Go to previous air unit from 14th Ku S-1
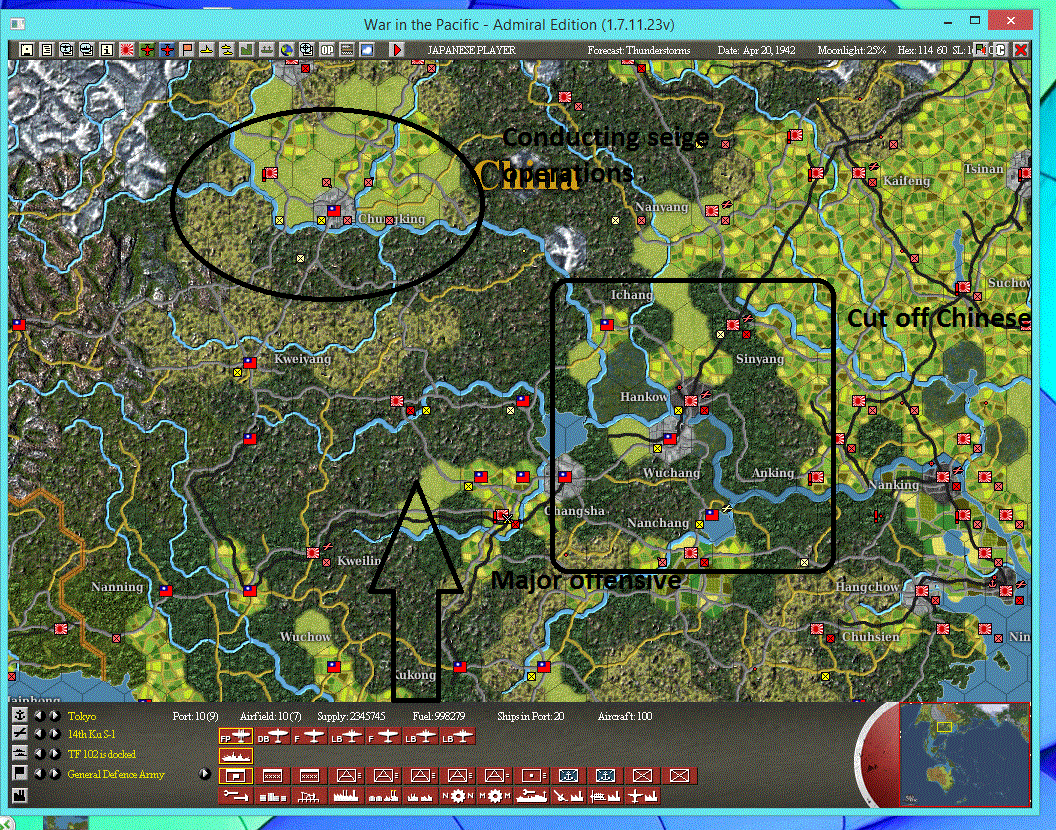The width and height of the screenshot is (1056, 830). [x=40, y=734]
